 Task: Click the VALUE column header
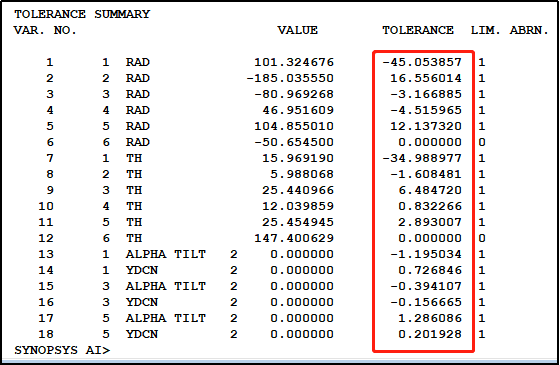[298, 30]
